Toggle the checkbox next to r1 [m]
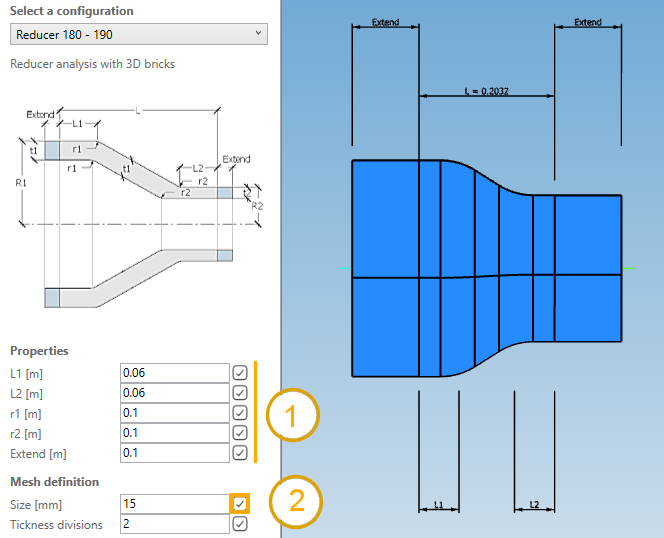Screen dimensions: 664x538 pos(240,413)
